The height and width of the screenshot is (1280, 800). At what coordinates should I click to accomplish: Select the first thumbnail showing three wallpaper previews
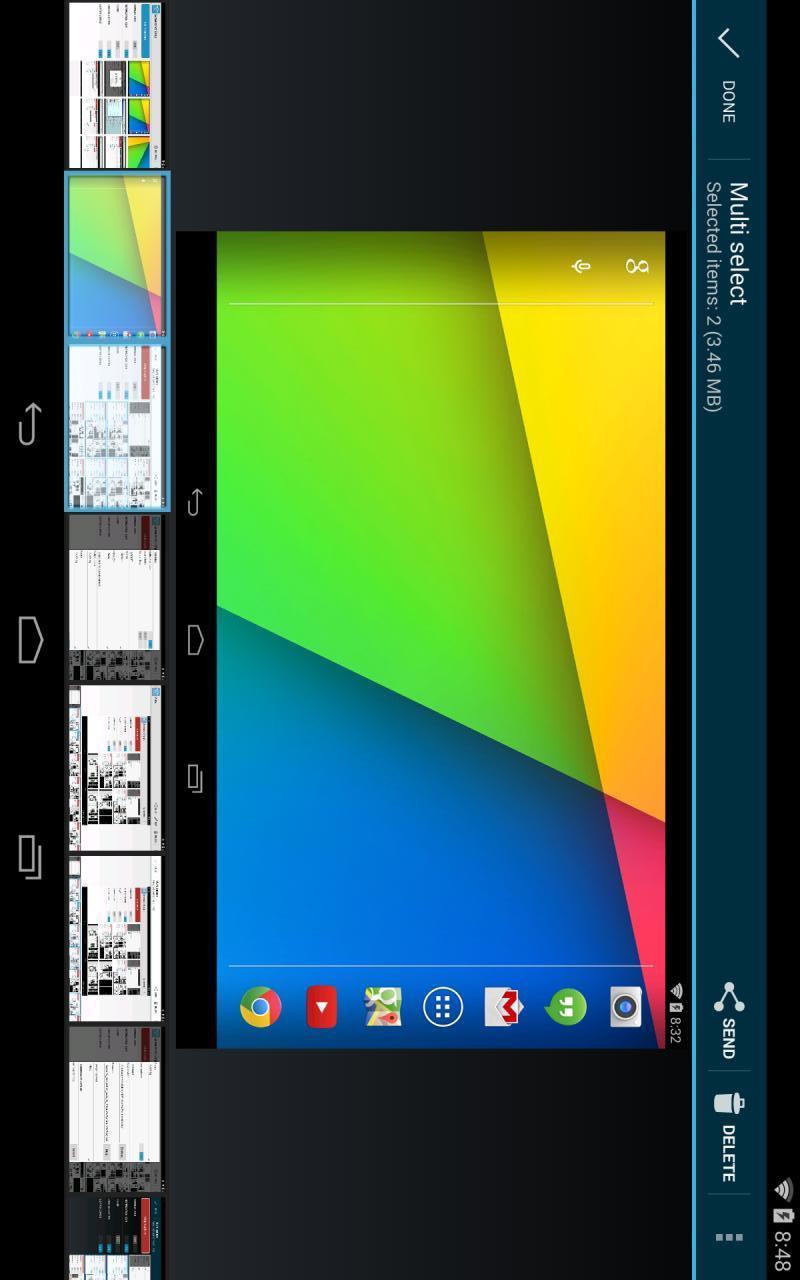point(117,85)
